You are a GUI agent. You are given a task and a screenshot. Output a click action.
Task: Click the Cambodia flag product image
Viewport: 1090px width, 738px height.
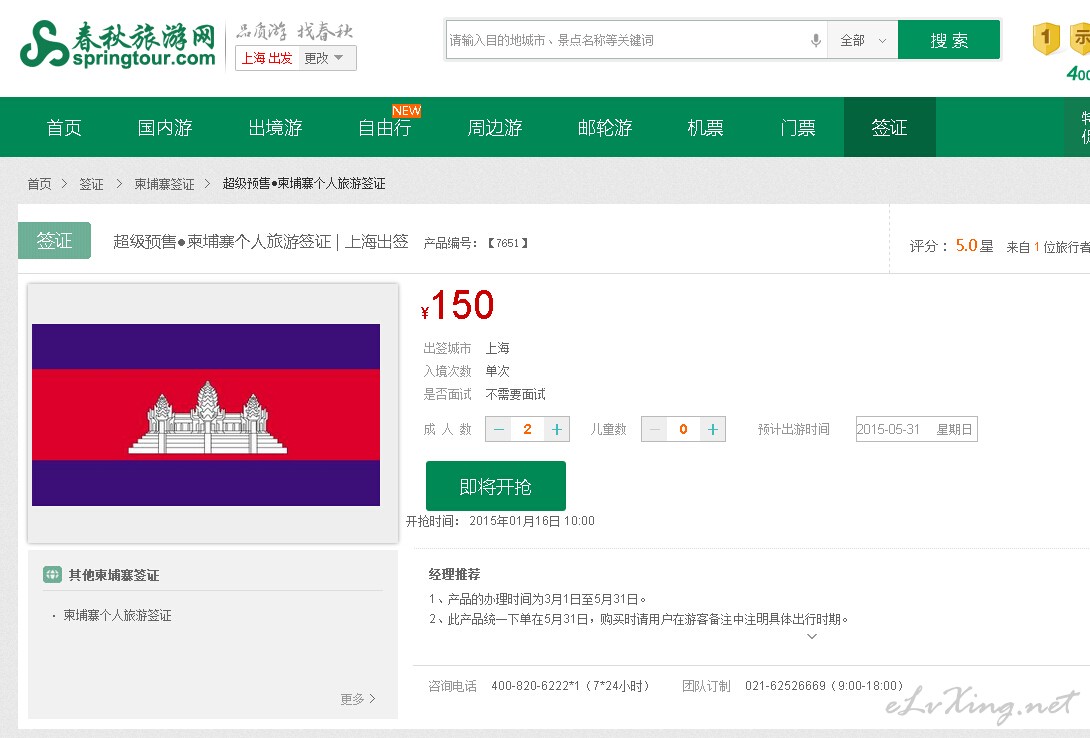(x=206, y=415)
